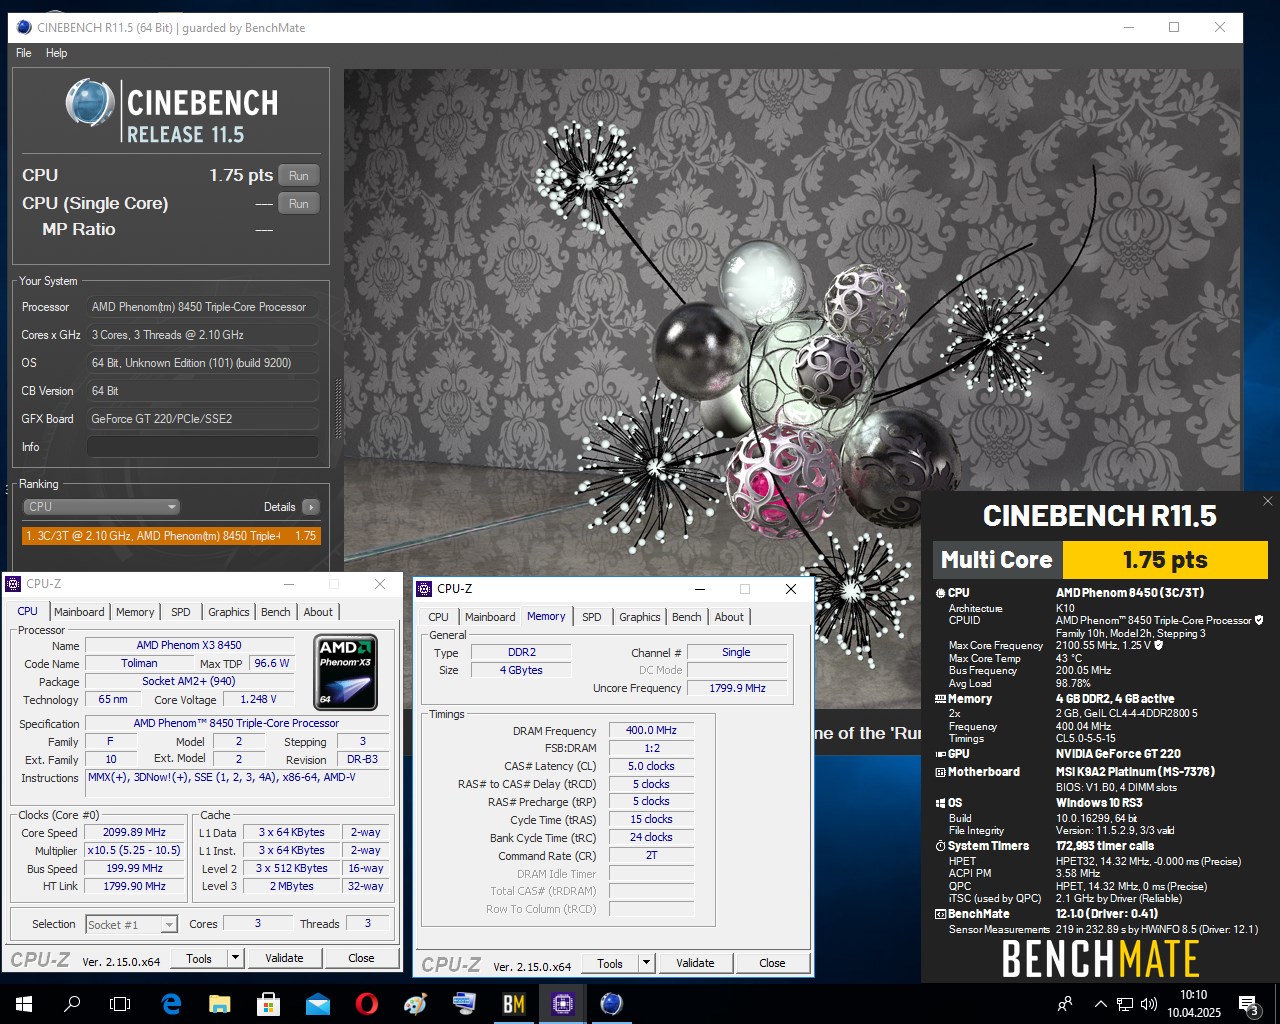
Task: Open Mainboard tab in left CPU-Z
Action: tap(79, 612)
